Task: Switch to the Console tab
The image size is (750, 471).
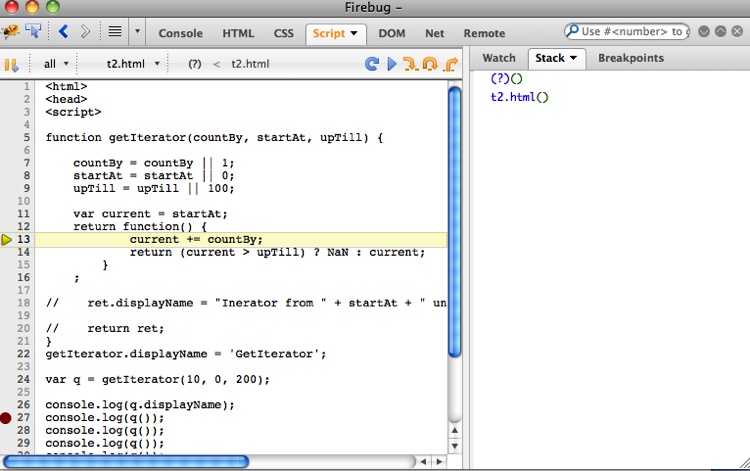Action: tap(180, 33)
